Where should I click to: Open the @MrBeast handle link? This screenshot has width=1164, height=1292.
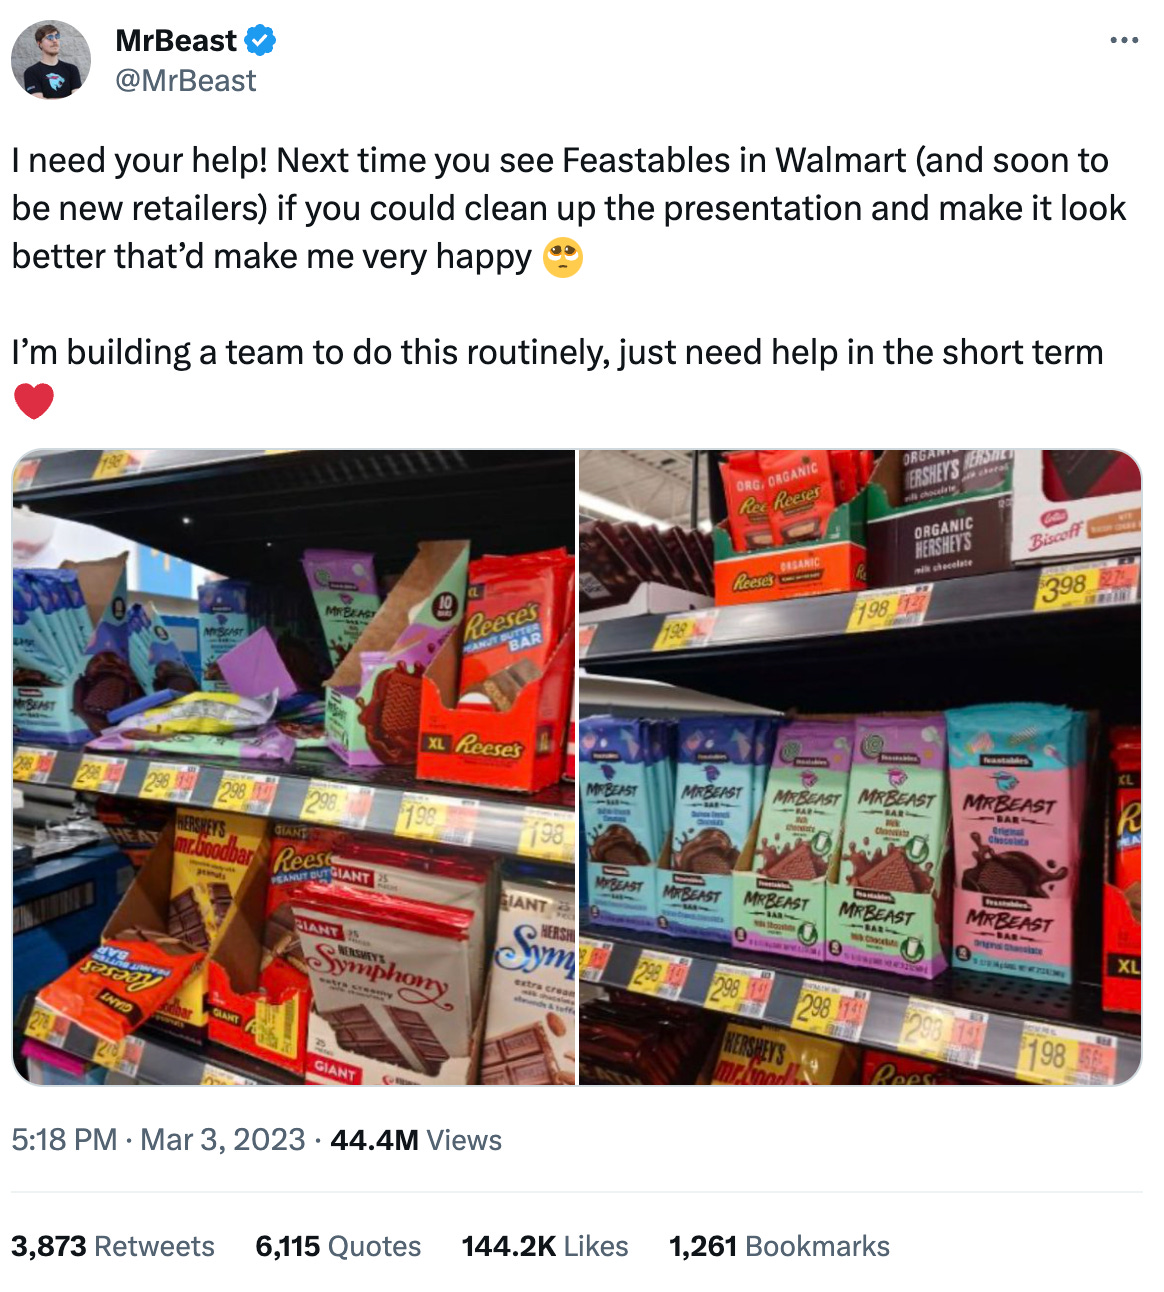pos(186,81)
